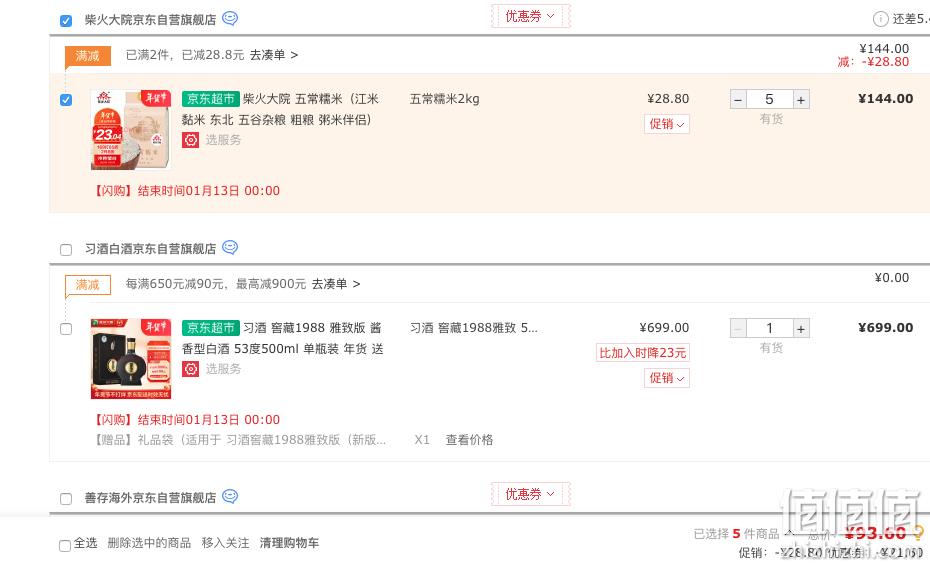Click 选服务 under 五常糯米 product
930x568 pixels.
click(223, 140)
